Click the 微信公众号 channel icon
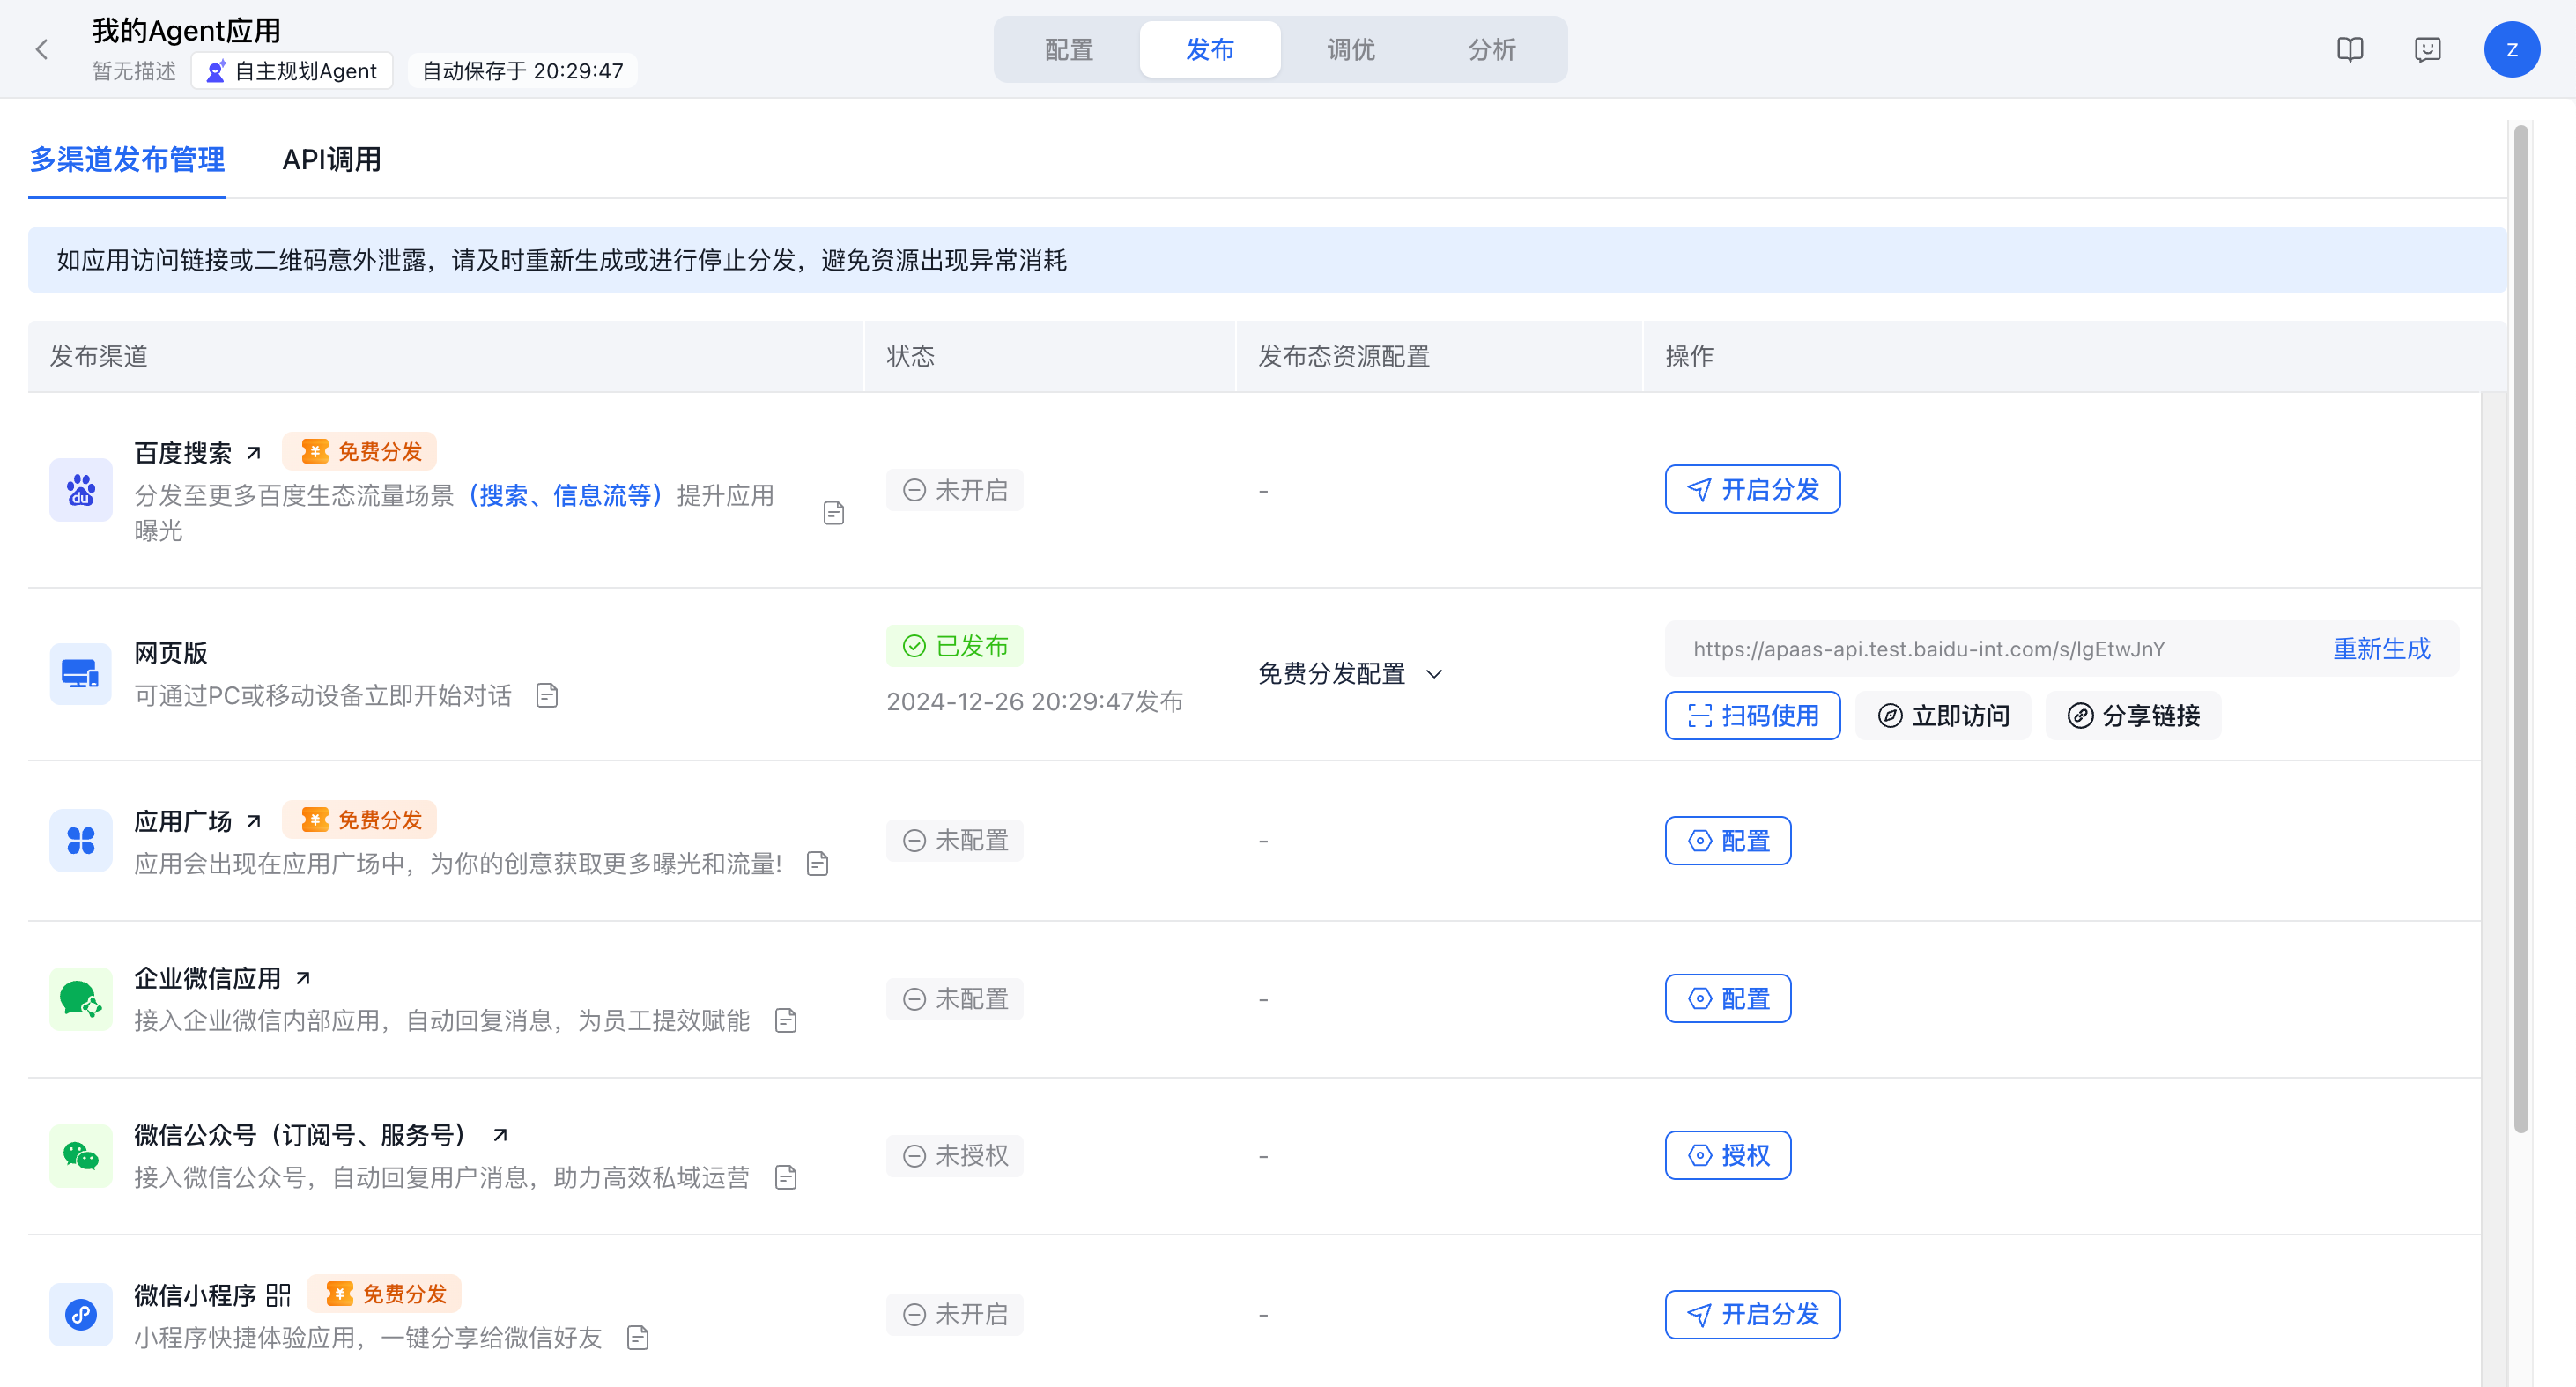The image size is (2576, 1387). pyautogui.click(x=81, y=1156)
